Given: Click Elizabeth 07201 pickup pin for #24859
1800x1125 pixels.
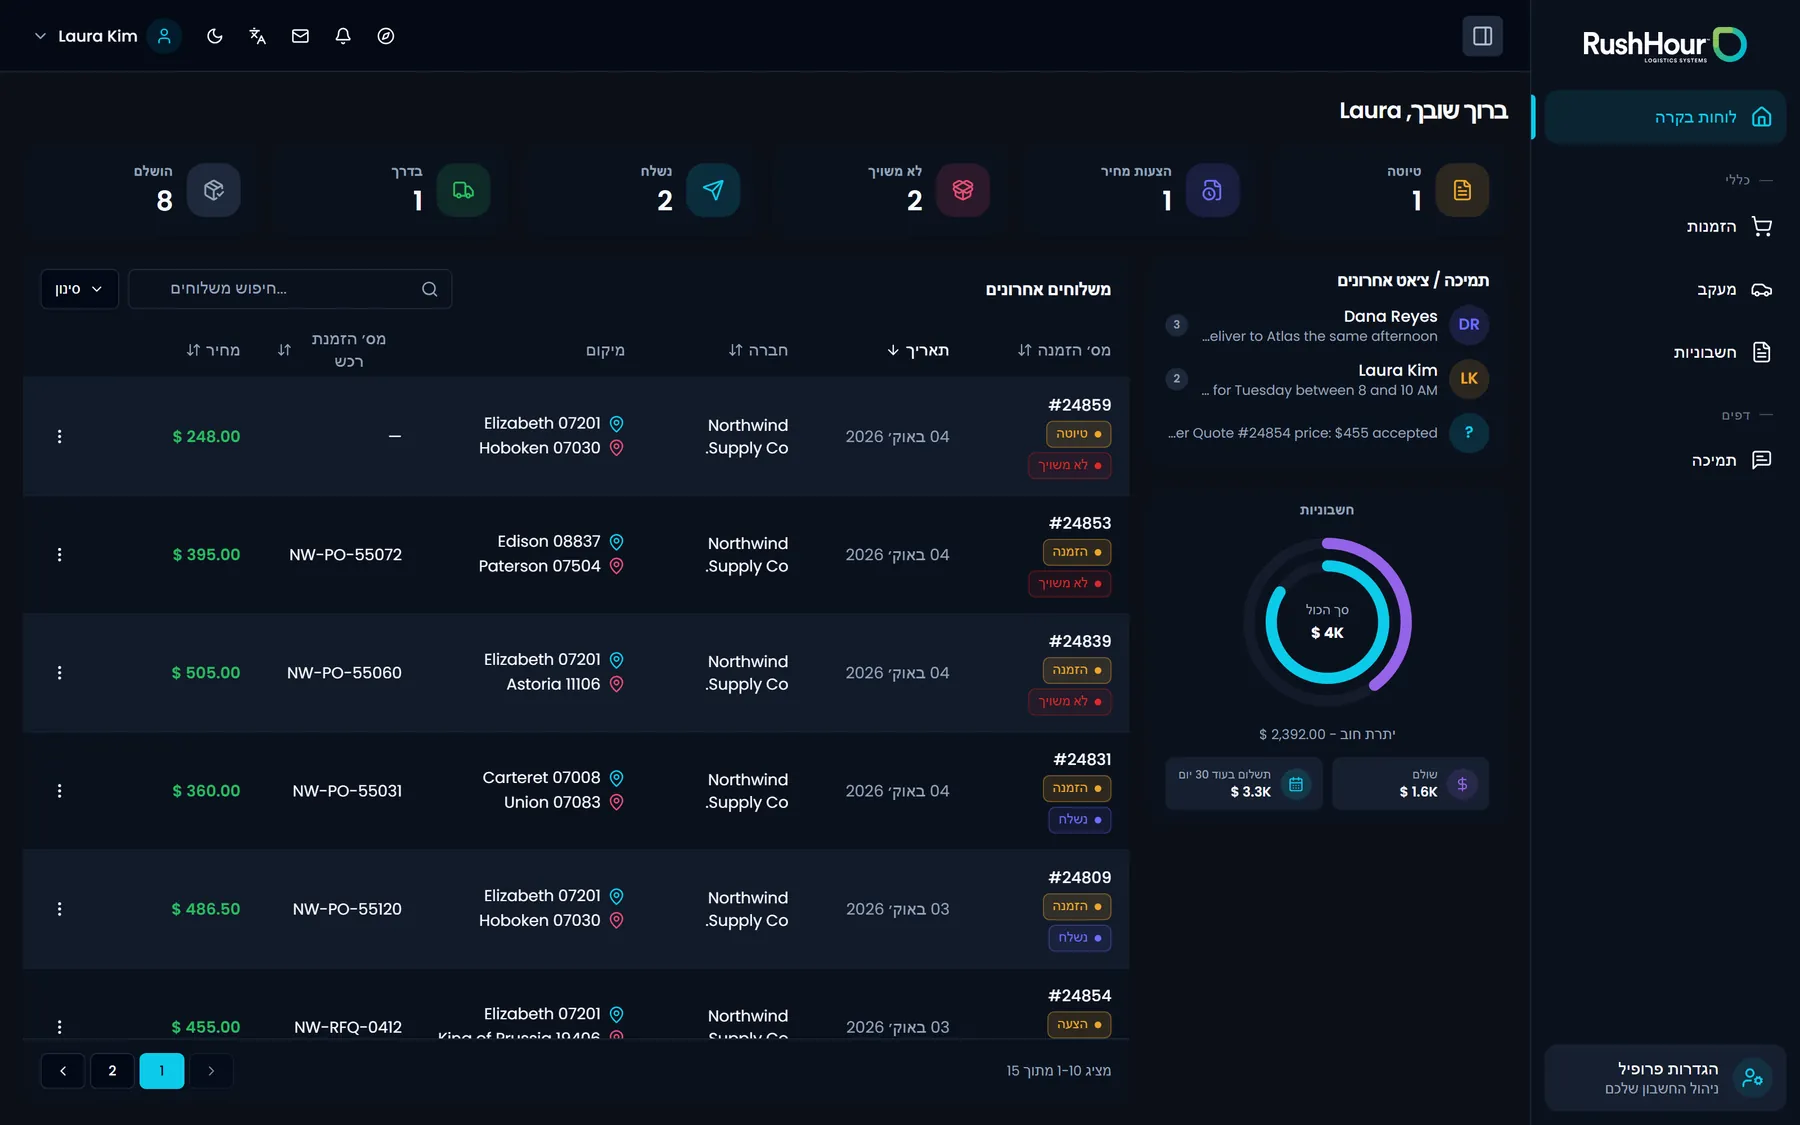Looking at the screenshot, I should pyautogui.click(x=617, y=424).
